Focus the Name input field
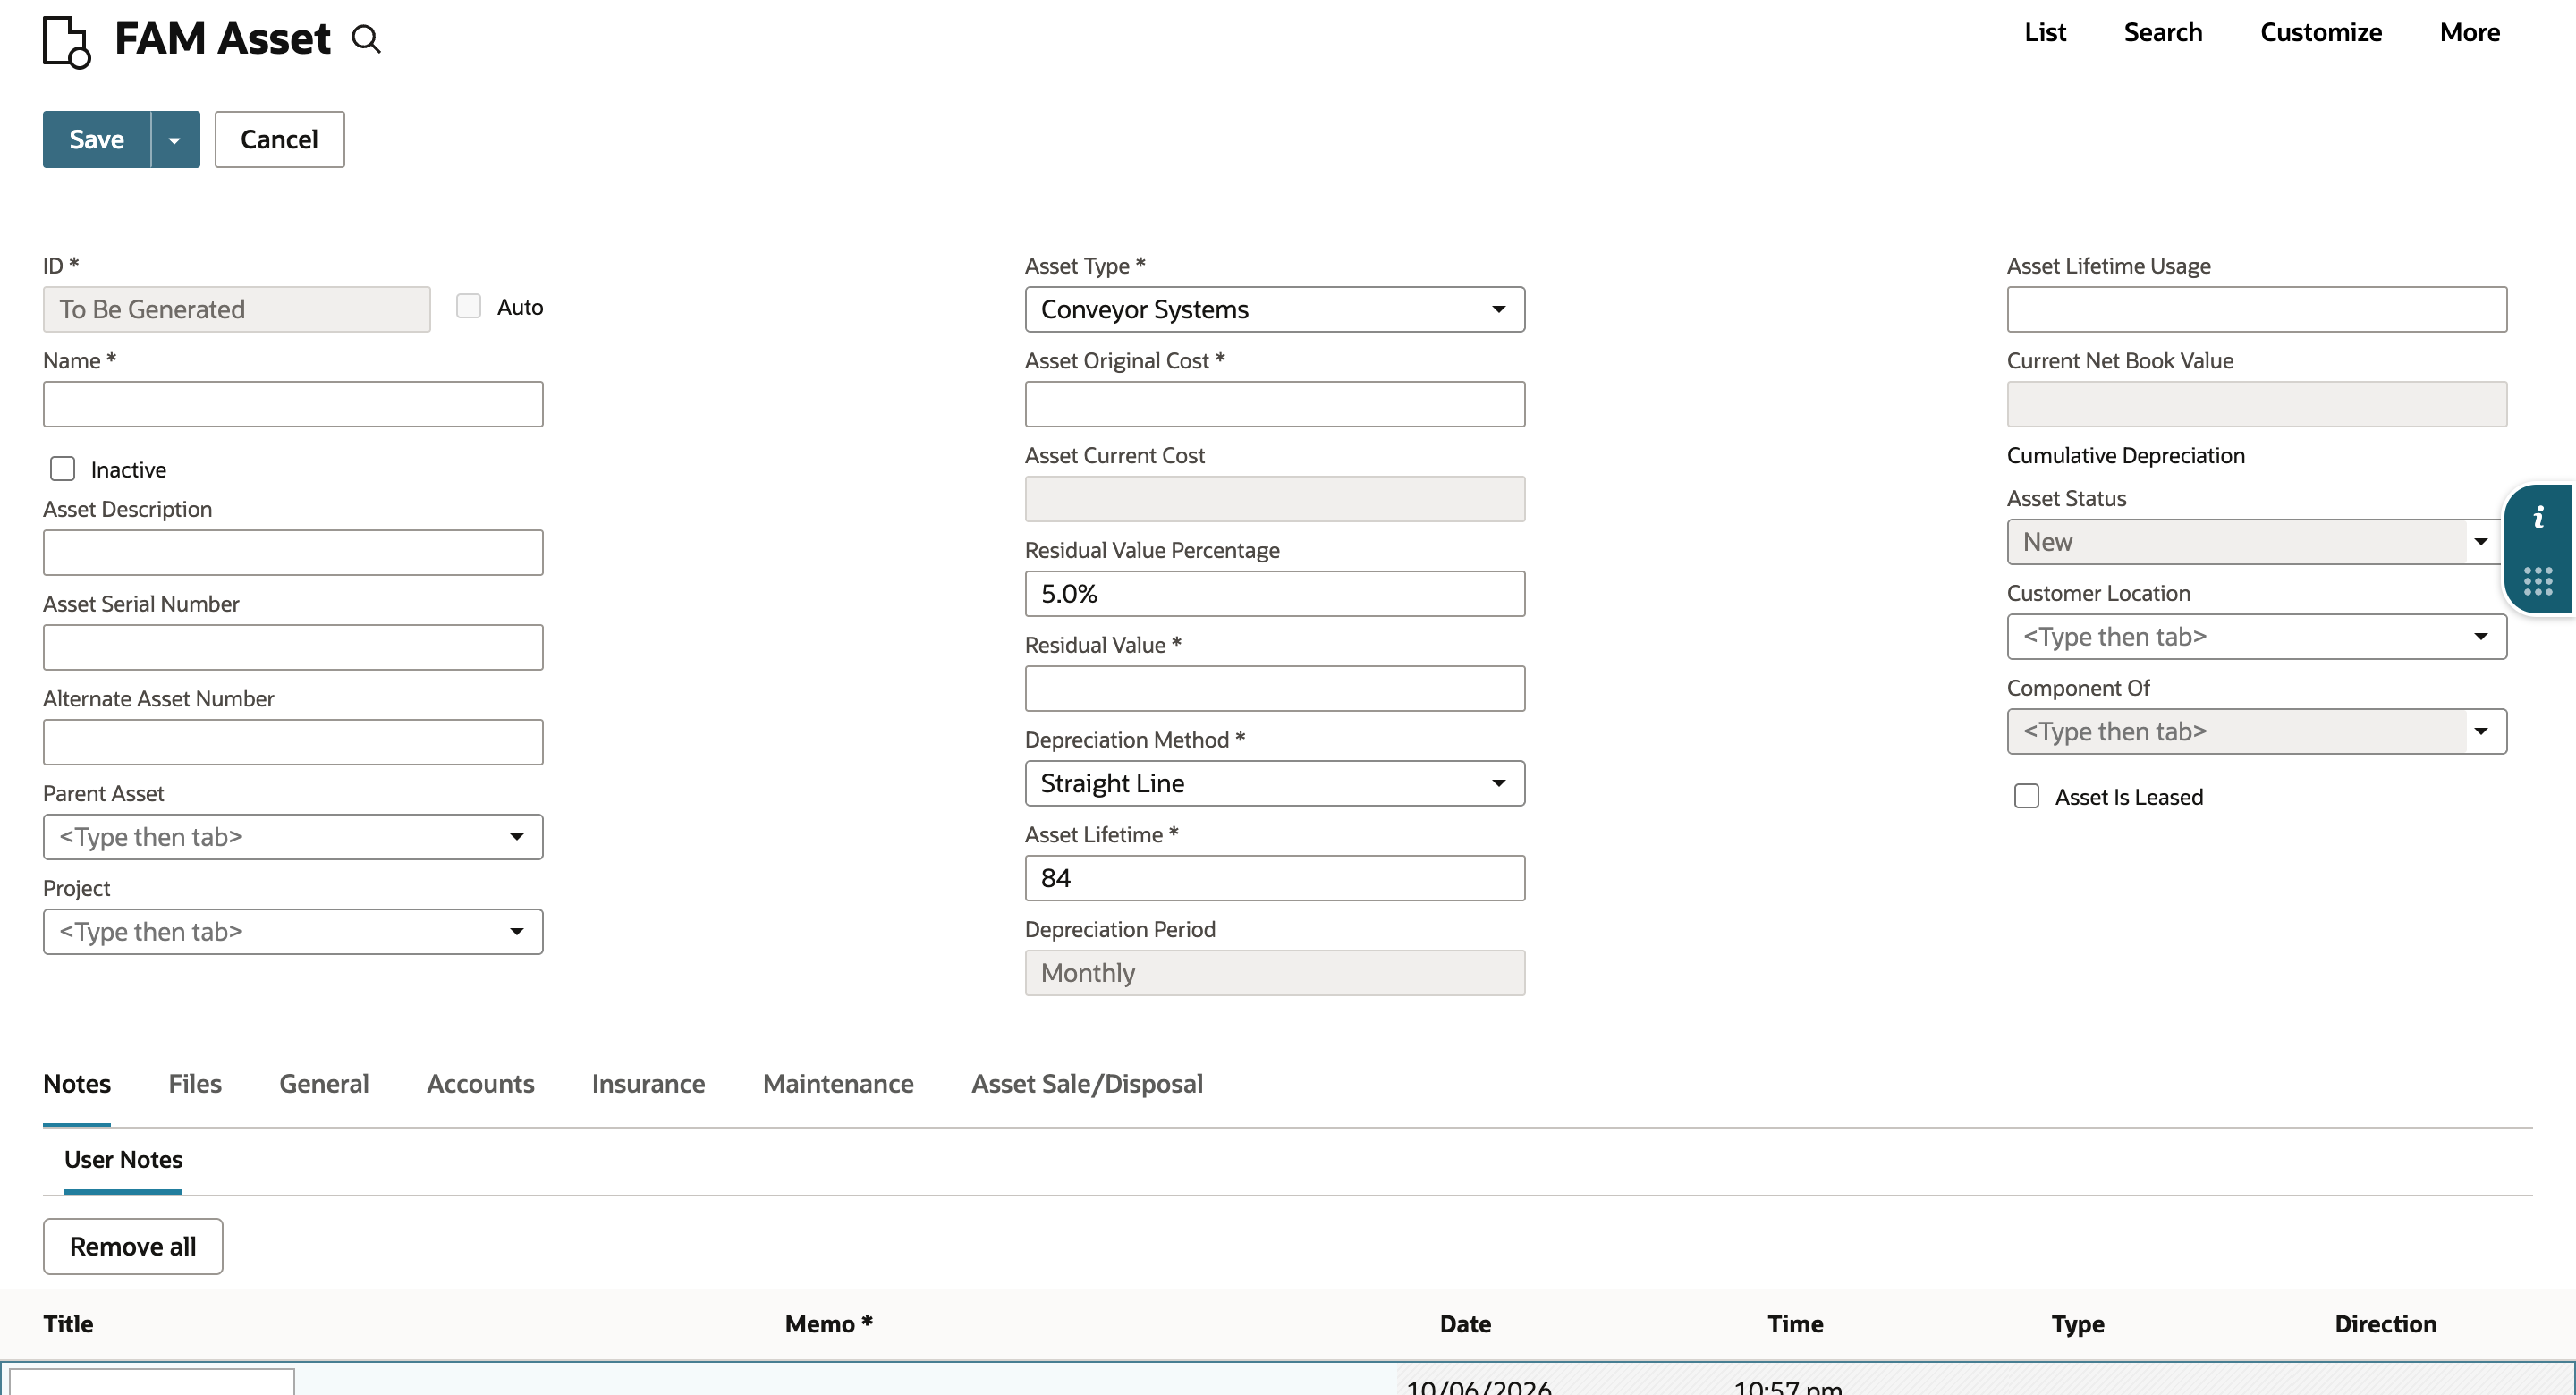 click(x=293, y=404)
